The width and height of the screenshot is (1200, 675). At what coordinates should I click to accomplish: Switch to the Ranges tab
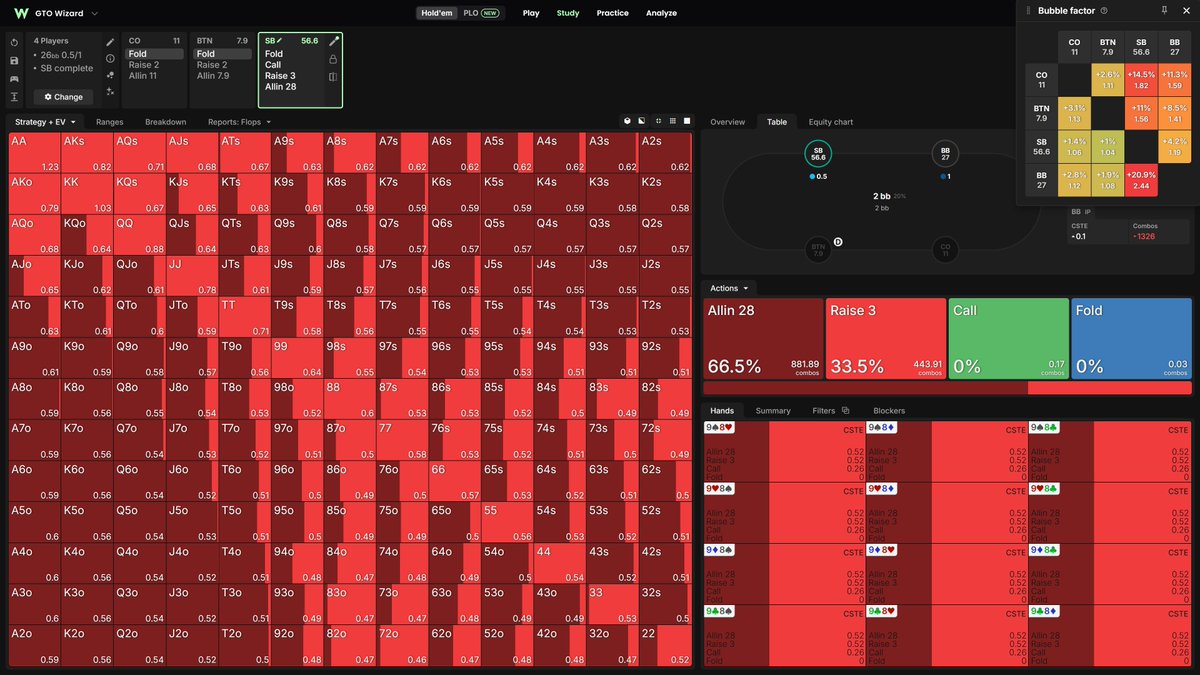[110, 122]
